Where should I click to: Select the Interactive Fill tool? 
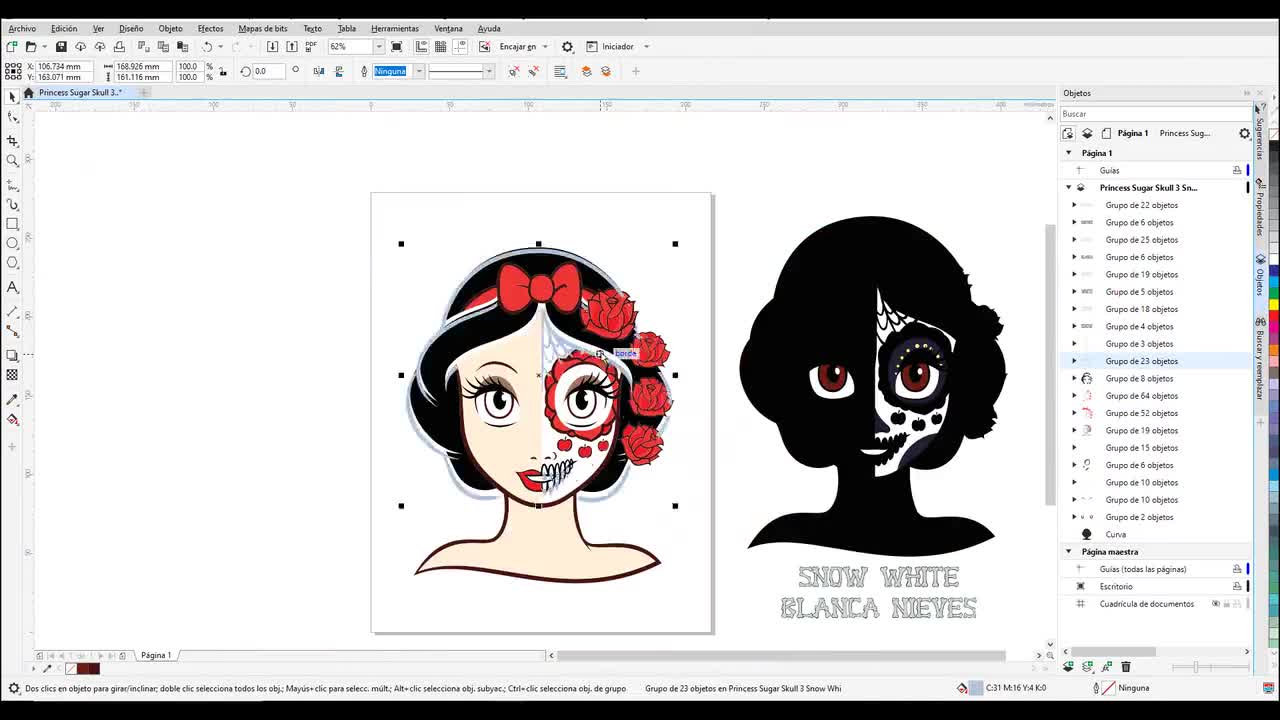point(12,419)
